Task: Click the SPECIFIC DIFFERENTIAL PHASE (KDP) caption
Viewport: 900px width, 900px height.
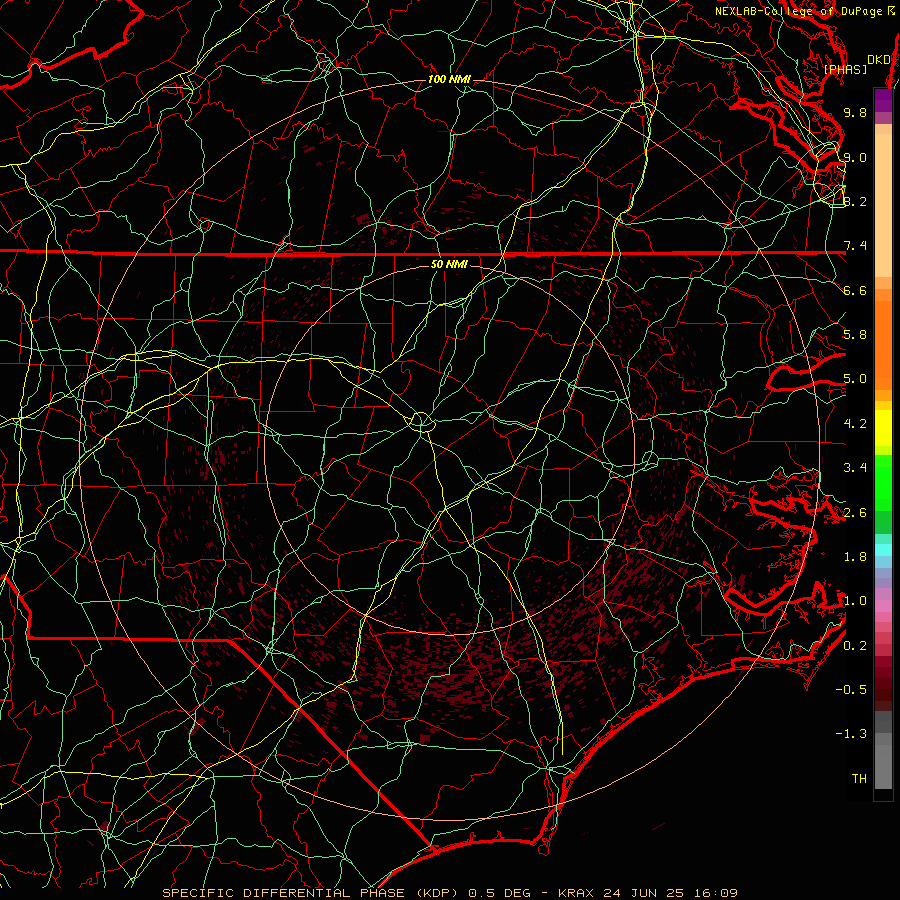Action: click(313, 893)
